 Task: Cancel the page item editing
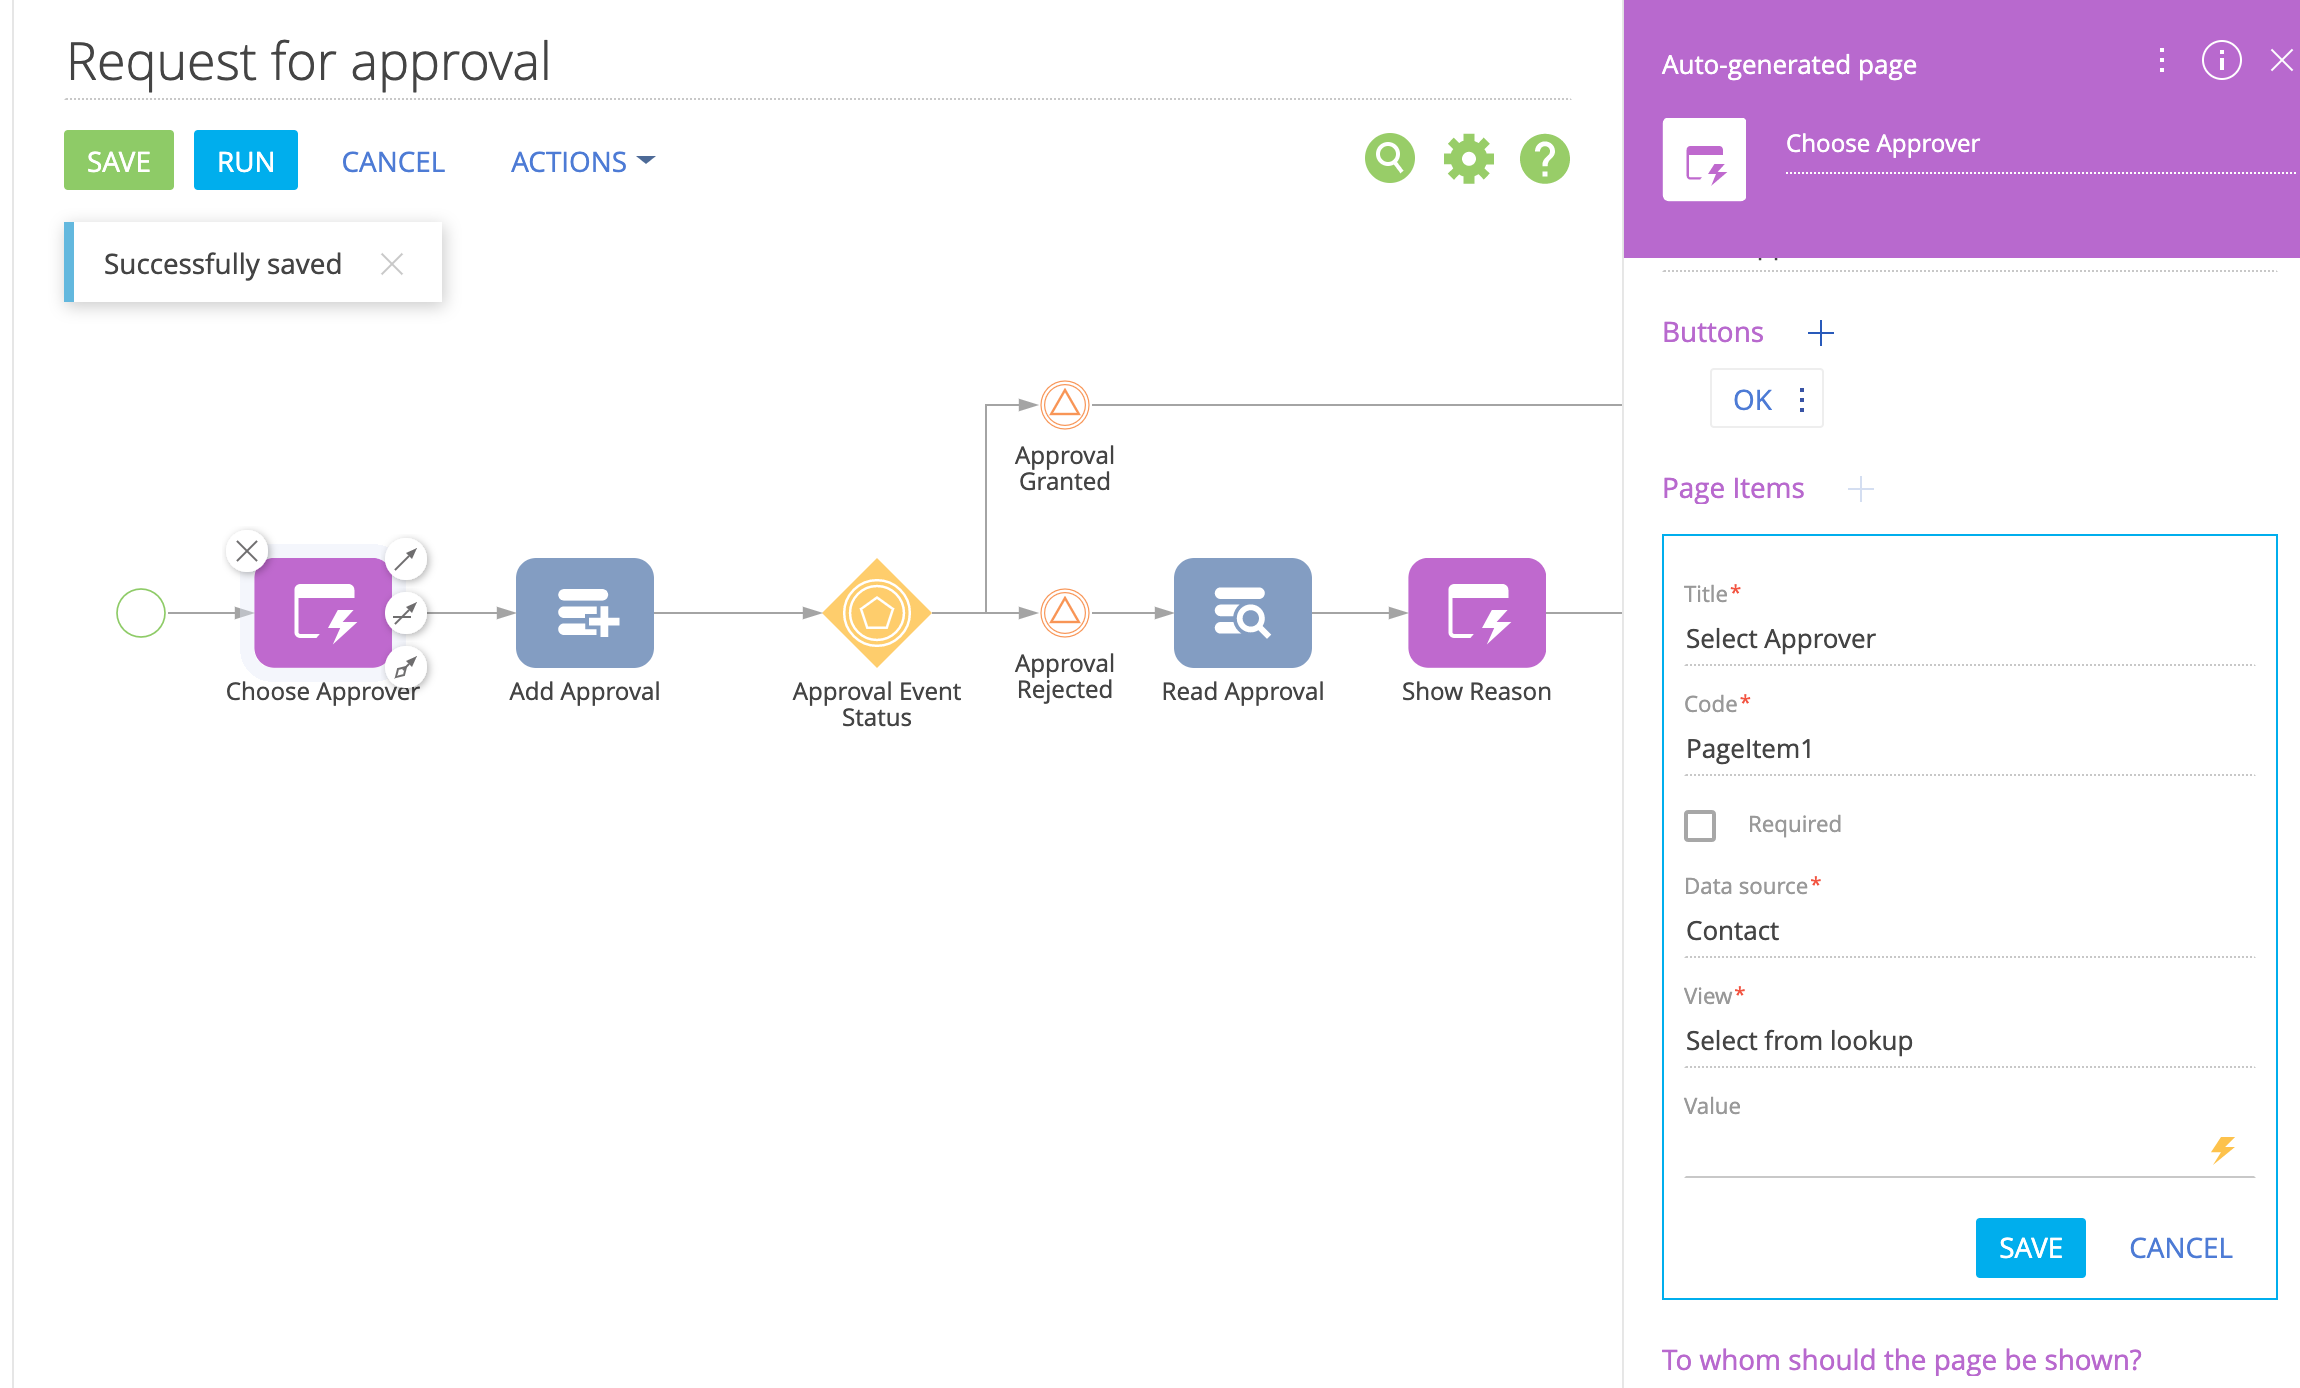click(2181, 1248)
